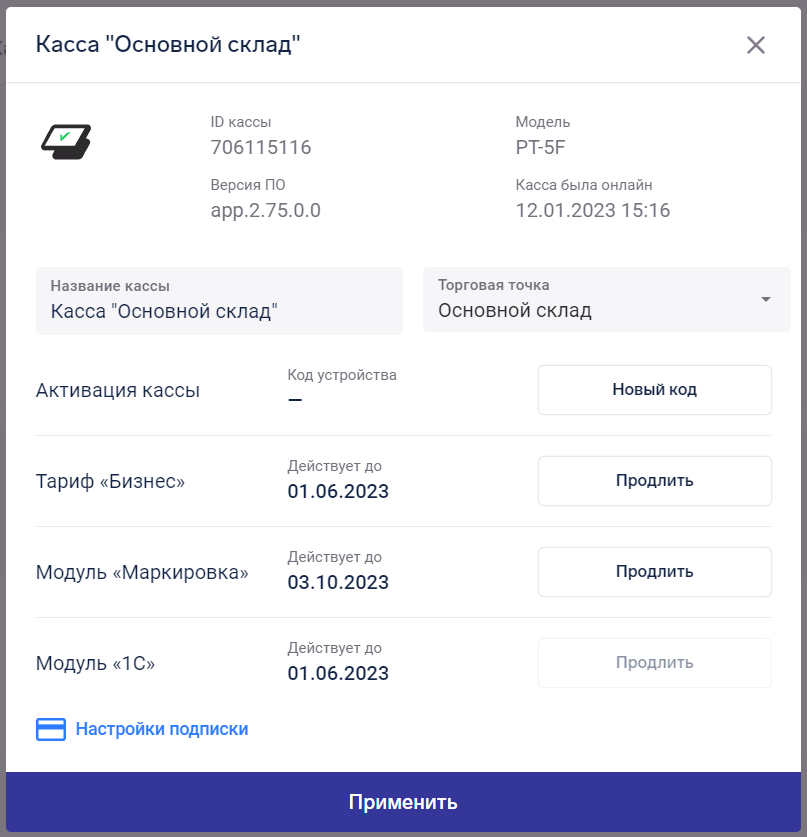Click the Торговая точка dropdown arrow
The height and width of the screenshot is (837, 807).
(x=766, y=299)
